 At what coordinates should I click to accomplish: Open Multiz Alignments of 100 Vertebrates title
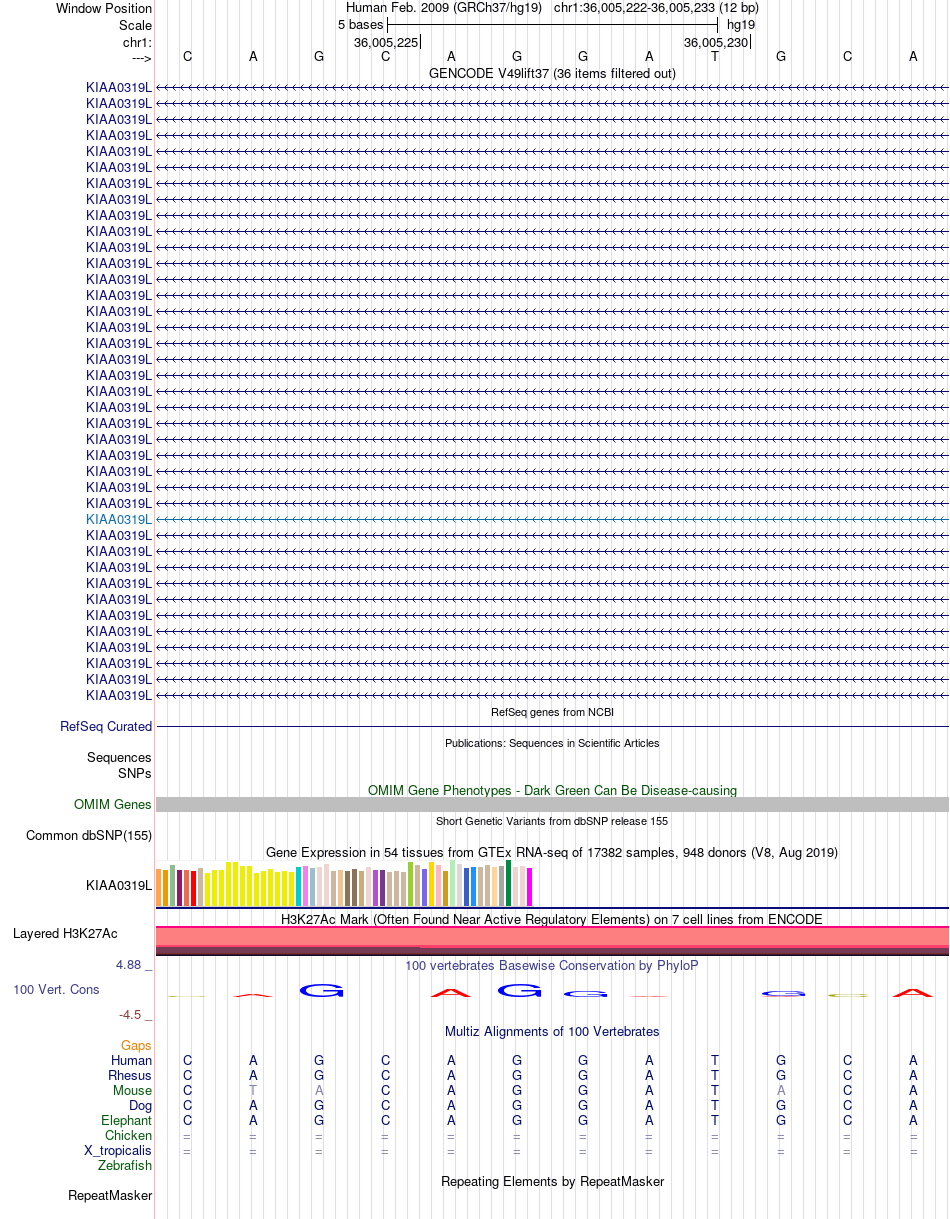click(x=552, y=1032)
